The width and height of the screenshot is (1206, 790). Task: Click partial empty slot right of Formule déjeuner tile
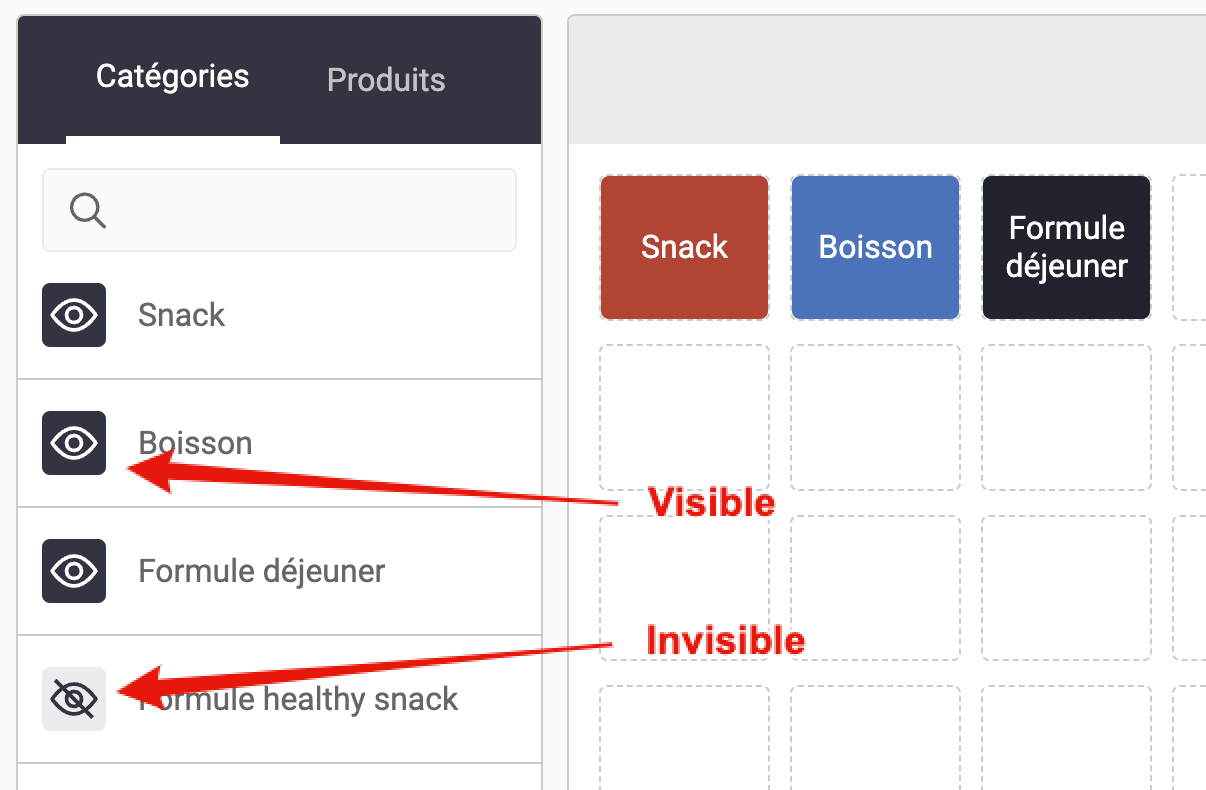click(x=1190, y=248)
